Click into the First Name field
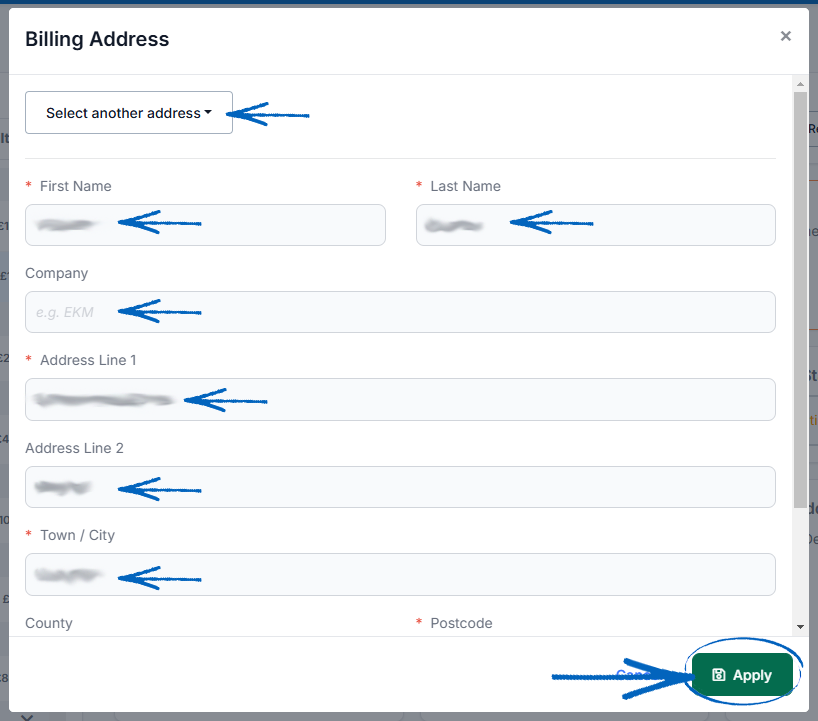Image resolution: width=818 pixels, height=721 pixels. point(205,225)
